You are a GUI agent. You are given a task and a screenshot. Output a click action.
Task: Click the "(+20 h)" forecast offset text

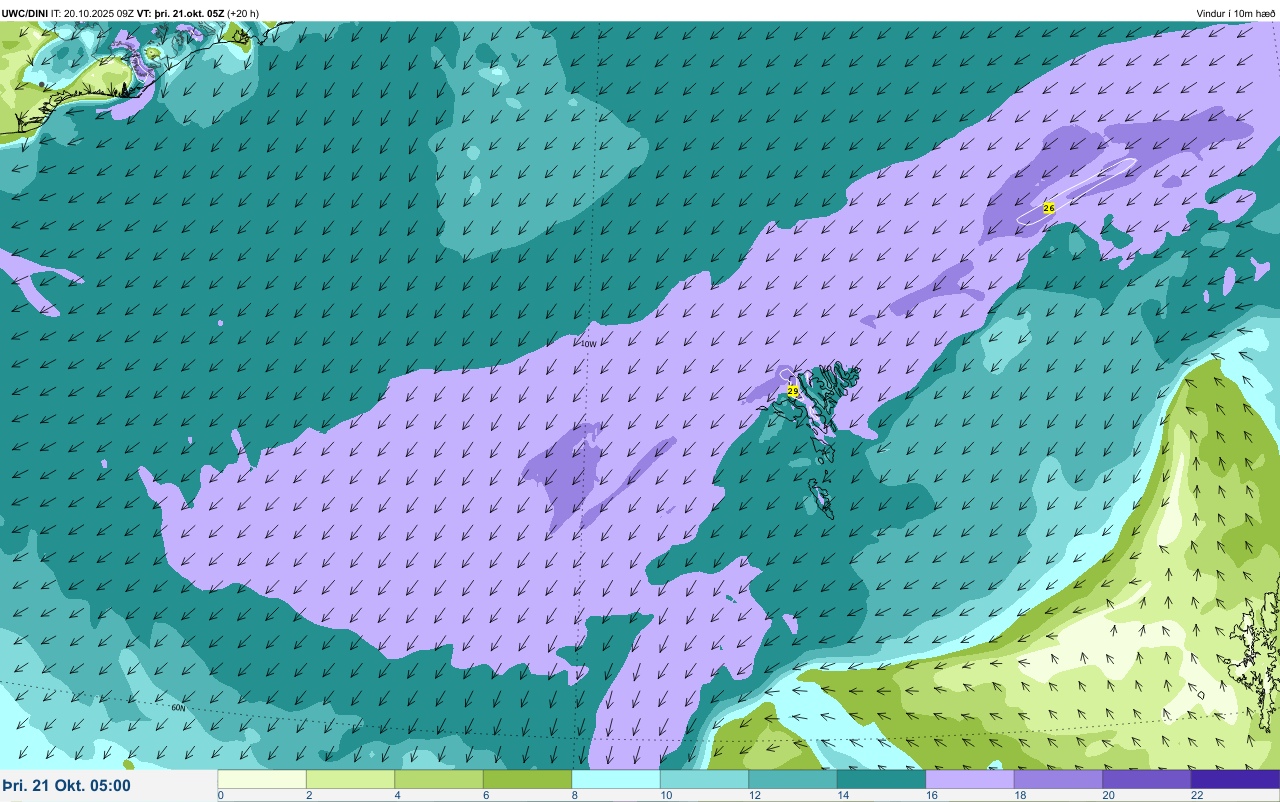point(243,13)
